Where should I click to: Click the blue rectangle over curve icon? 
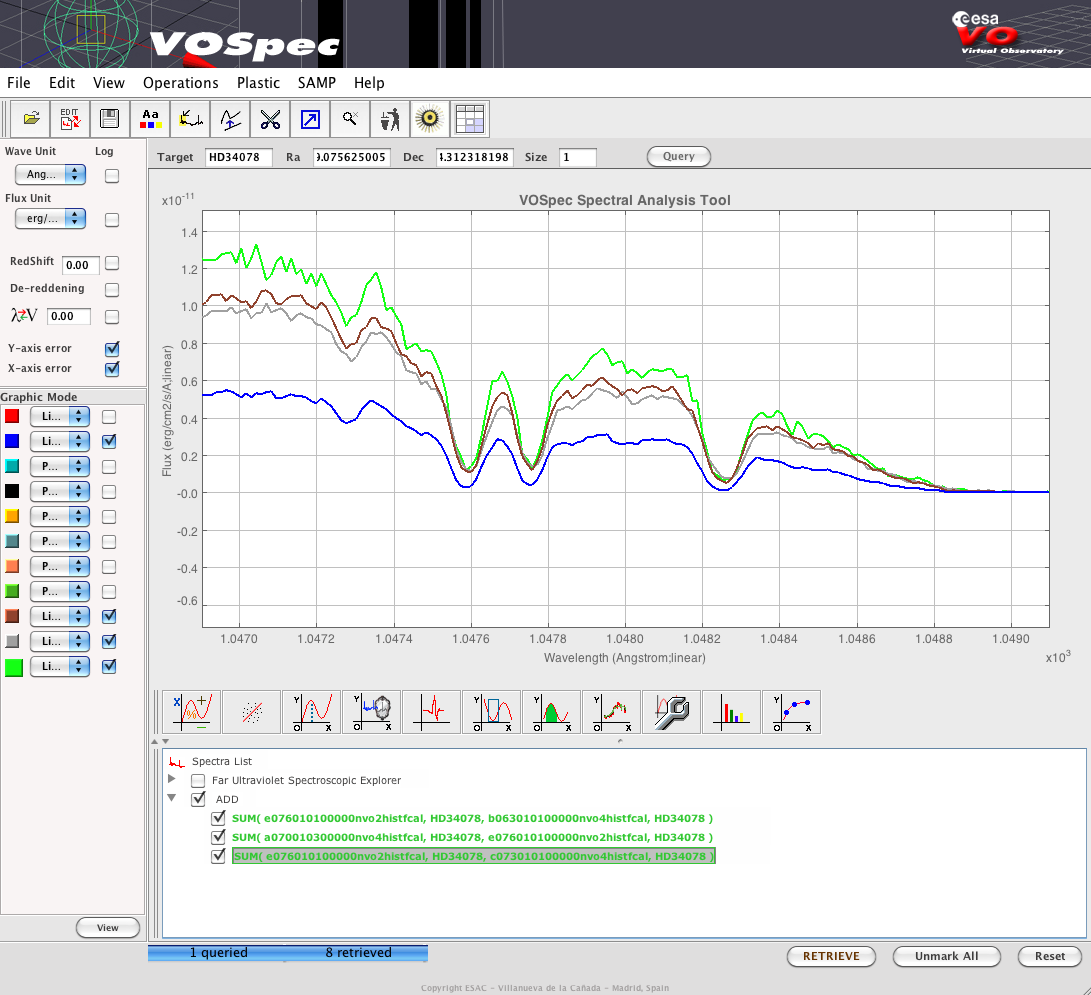click(491, 712)
